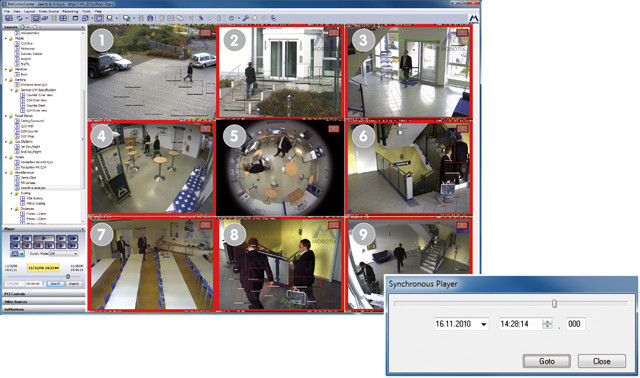Open the Recording menu

point(70,11)
